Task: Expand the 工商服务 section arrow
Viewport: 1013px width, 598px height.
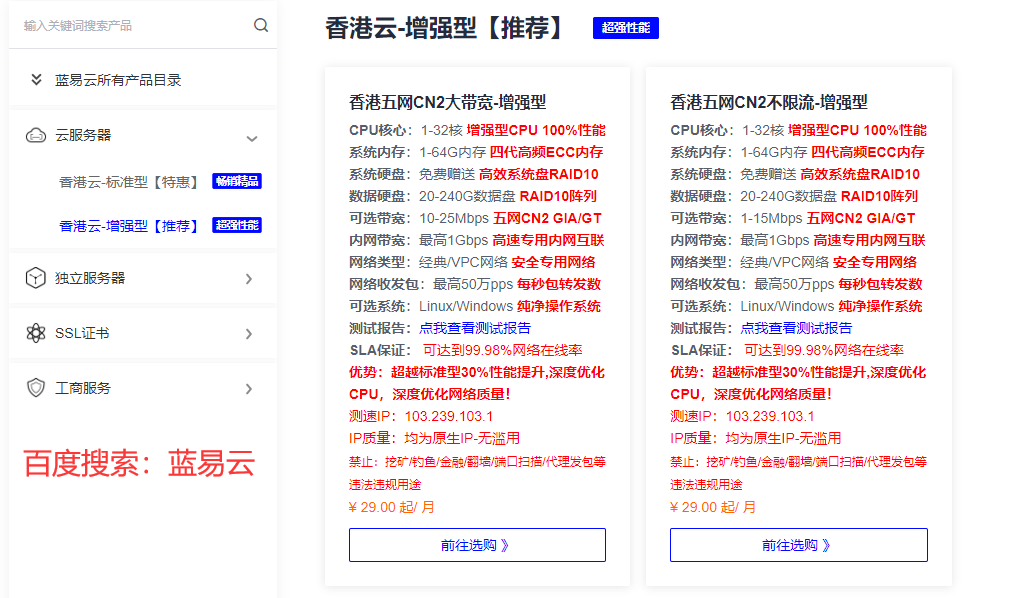Action: coord(249,388)
